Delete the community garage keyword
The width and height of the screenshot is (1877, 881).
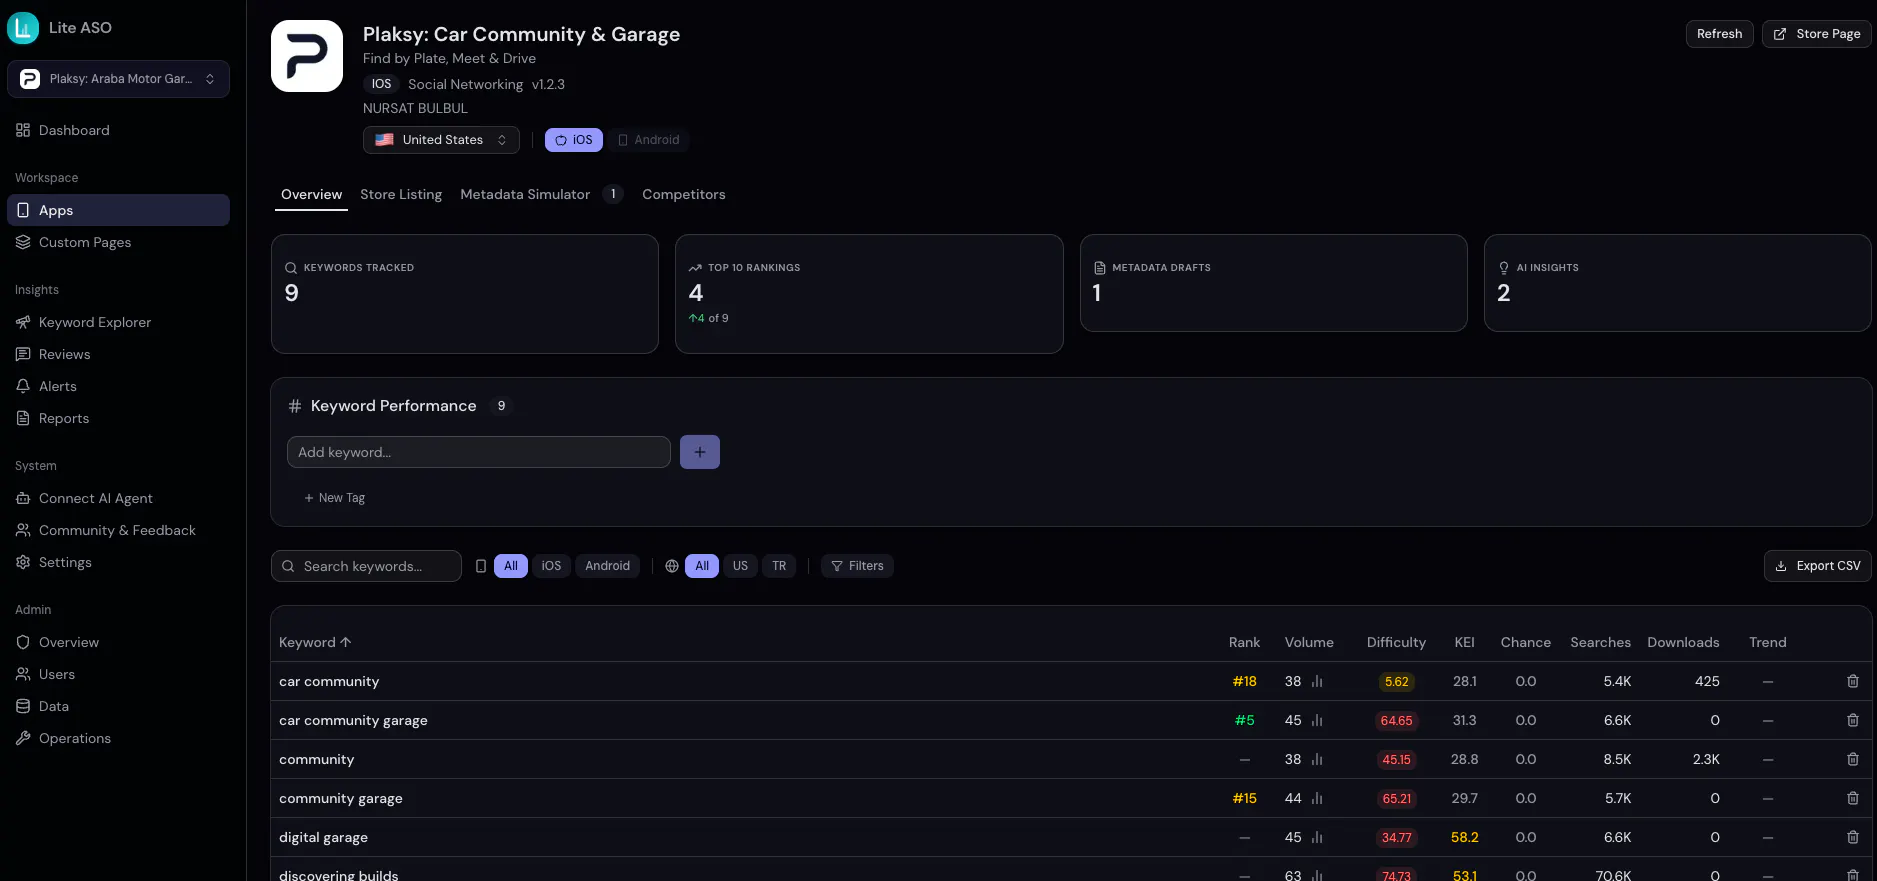[1853, 798]
